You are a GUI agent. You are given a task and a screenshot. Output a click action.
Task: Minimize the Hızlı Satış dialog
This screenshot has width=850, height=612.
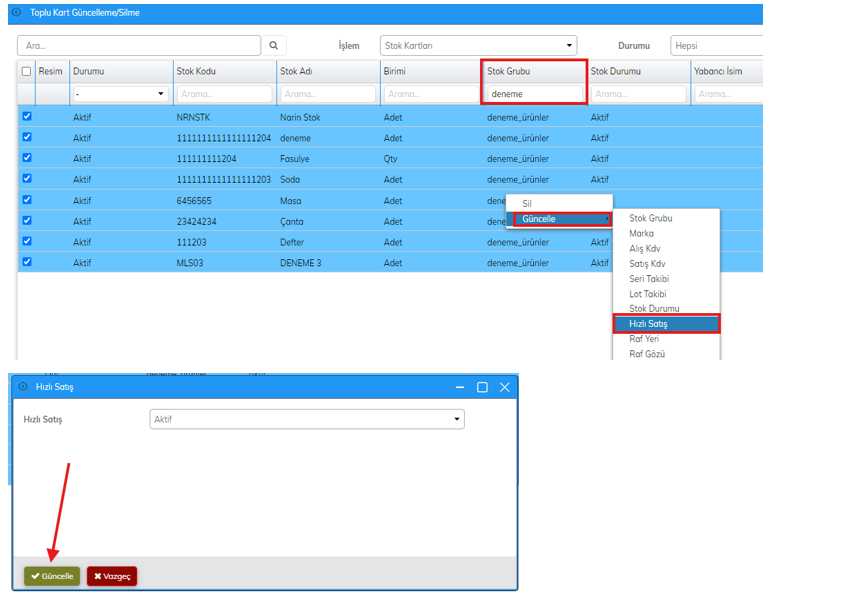coord(460,387)
